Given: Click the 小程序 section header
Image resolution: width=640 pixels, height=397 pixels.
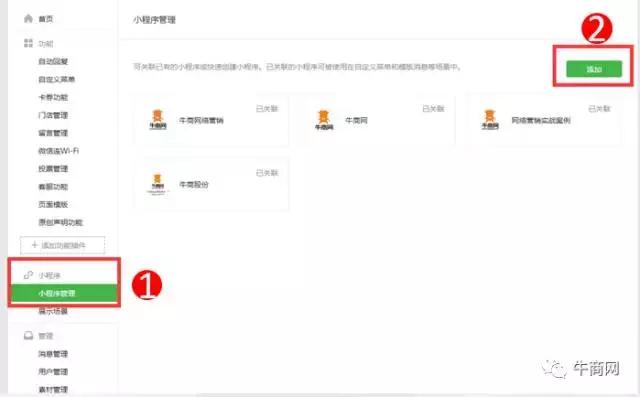Looking at the screenshot, I should click(49, 276).
